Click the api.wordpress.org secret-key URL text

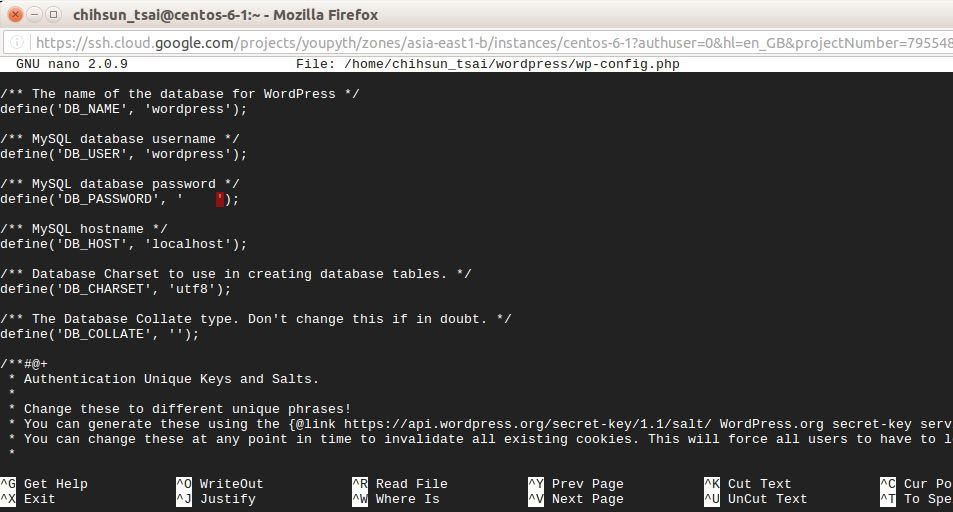(528, 424)
